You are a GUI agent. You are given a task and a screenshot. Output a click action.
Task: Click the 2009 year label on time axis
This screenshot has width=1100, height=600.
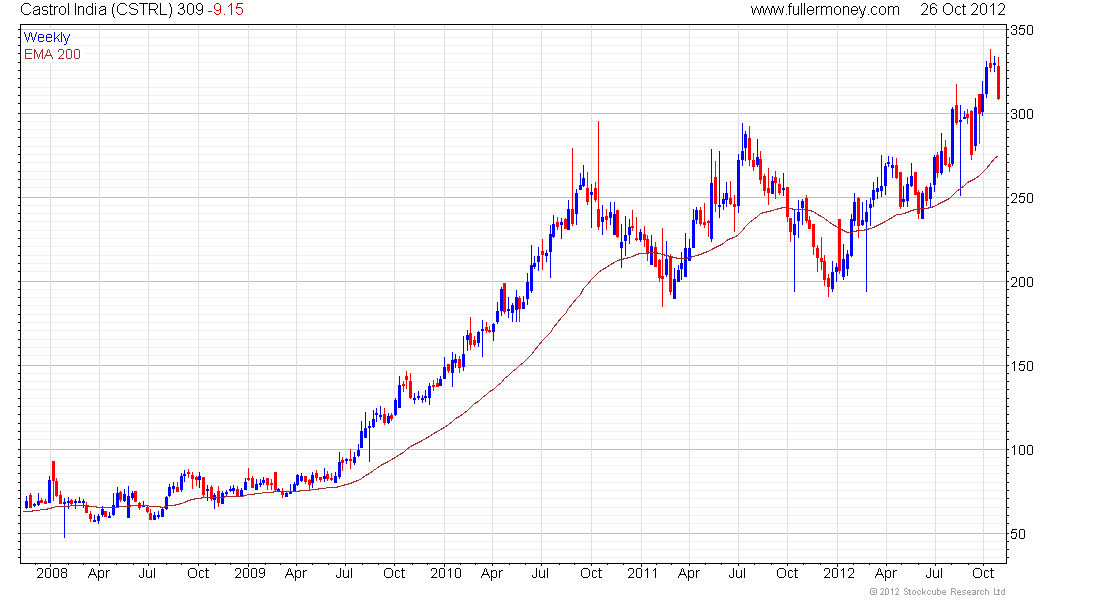point(250,573)
